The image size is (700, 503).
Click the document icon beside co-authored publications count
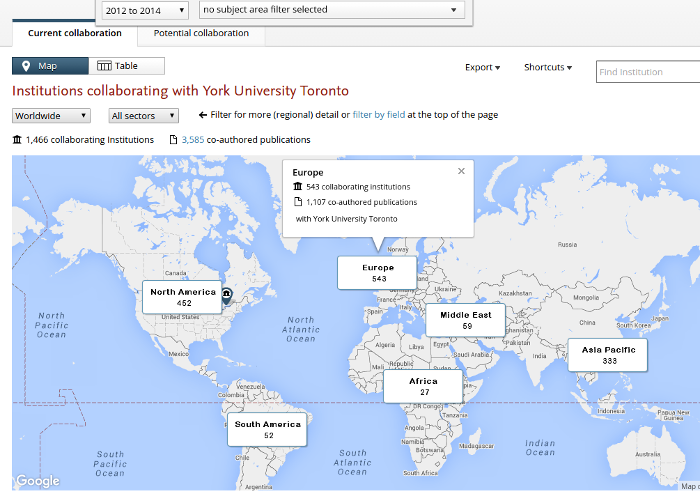tap(173, 140)
